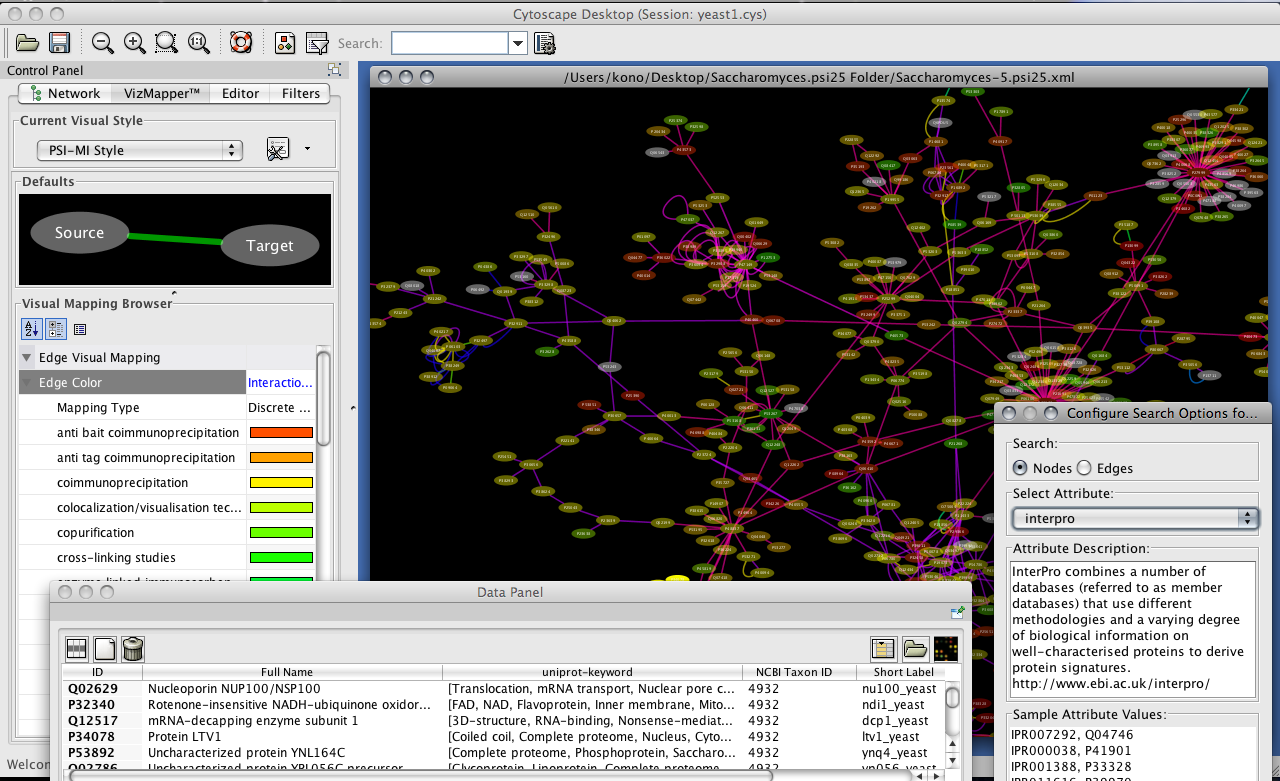Click the uniprot-keyword column header
The image size is (1280, 781).
click(x=587, y=672)
